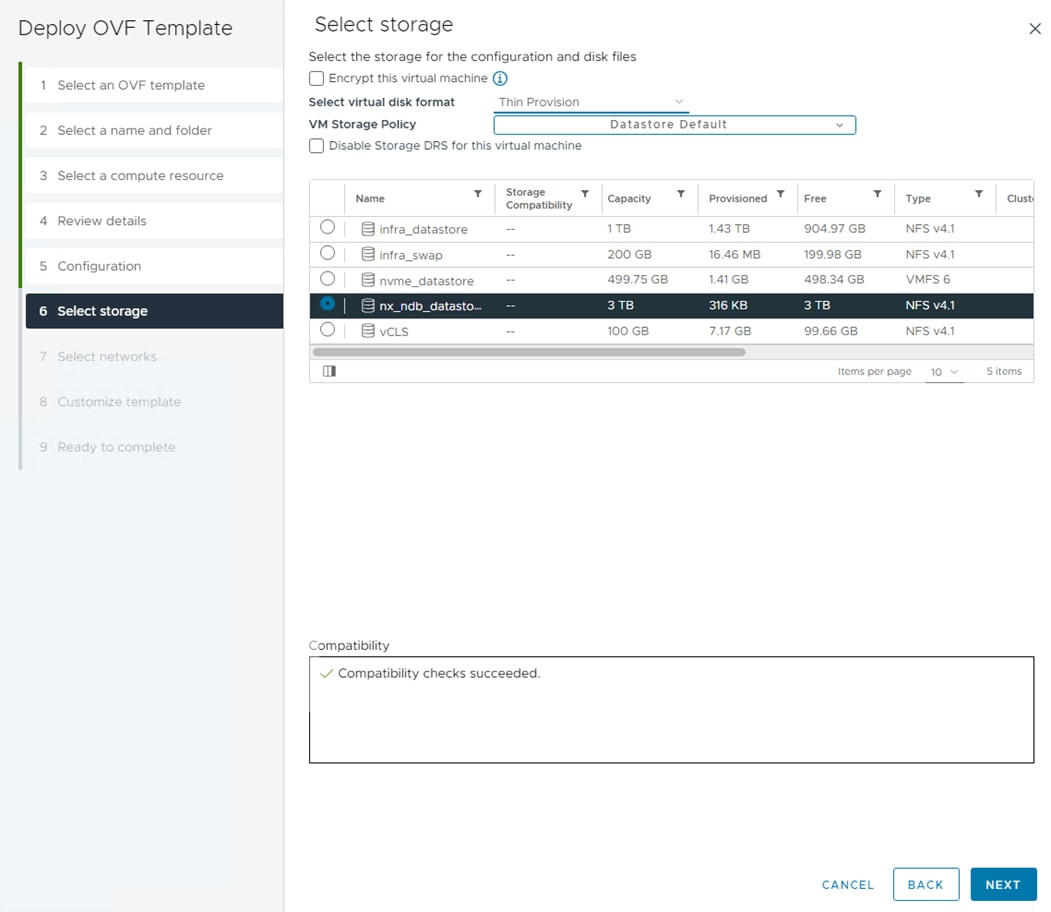Image resolution: width=1051 pixels, height=912 pixels.
Task: Click the Name column filter icon
Action: point(478,194)
